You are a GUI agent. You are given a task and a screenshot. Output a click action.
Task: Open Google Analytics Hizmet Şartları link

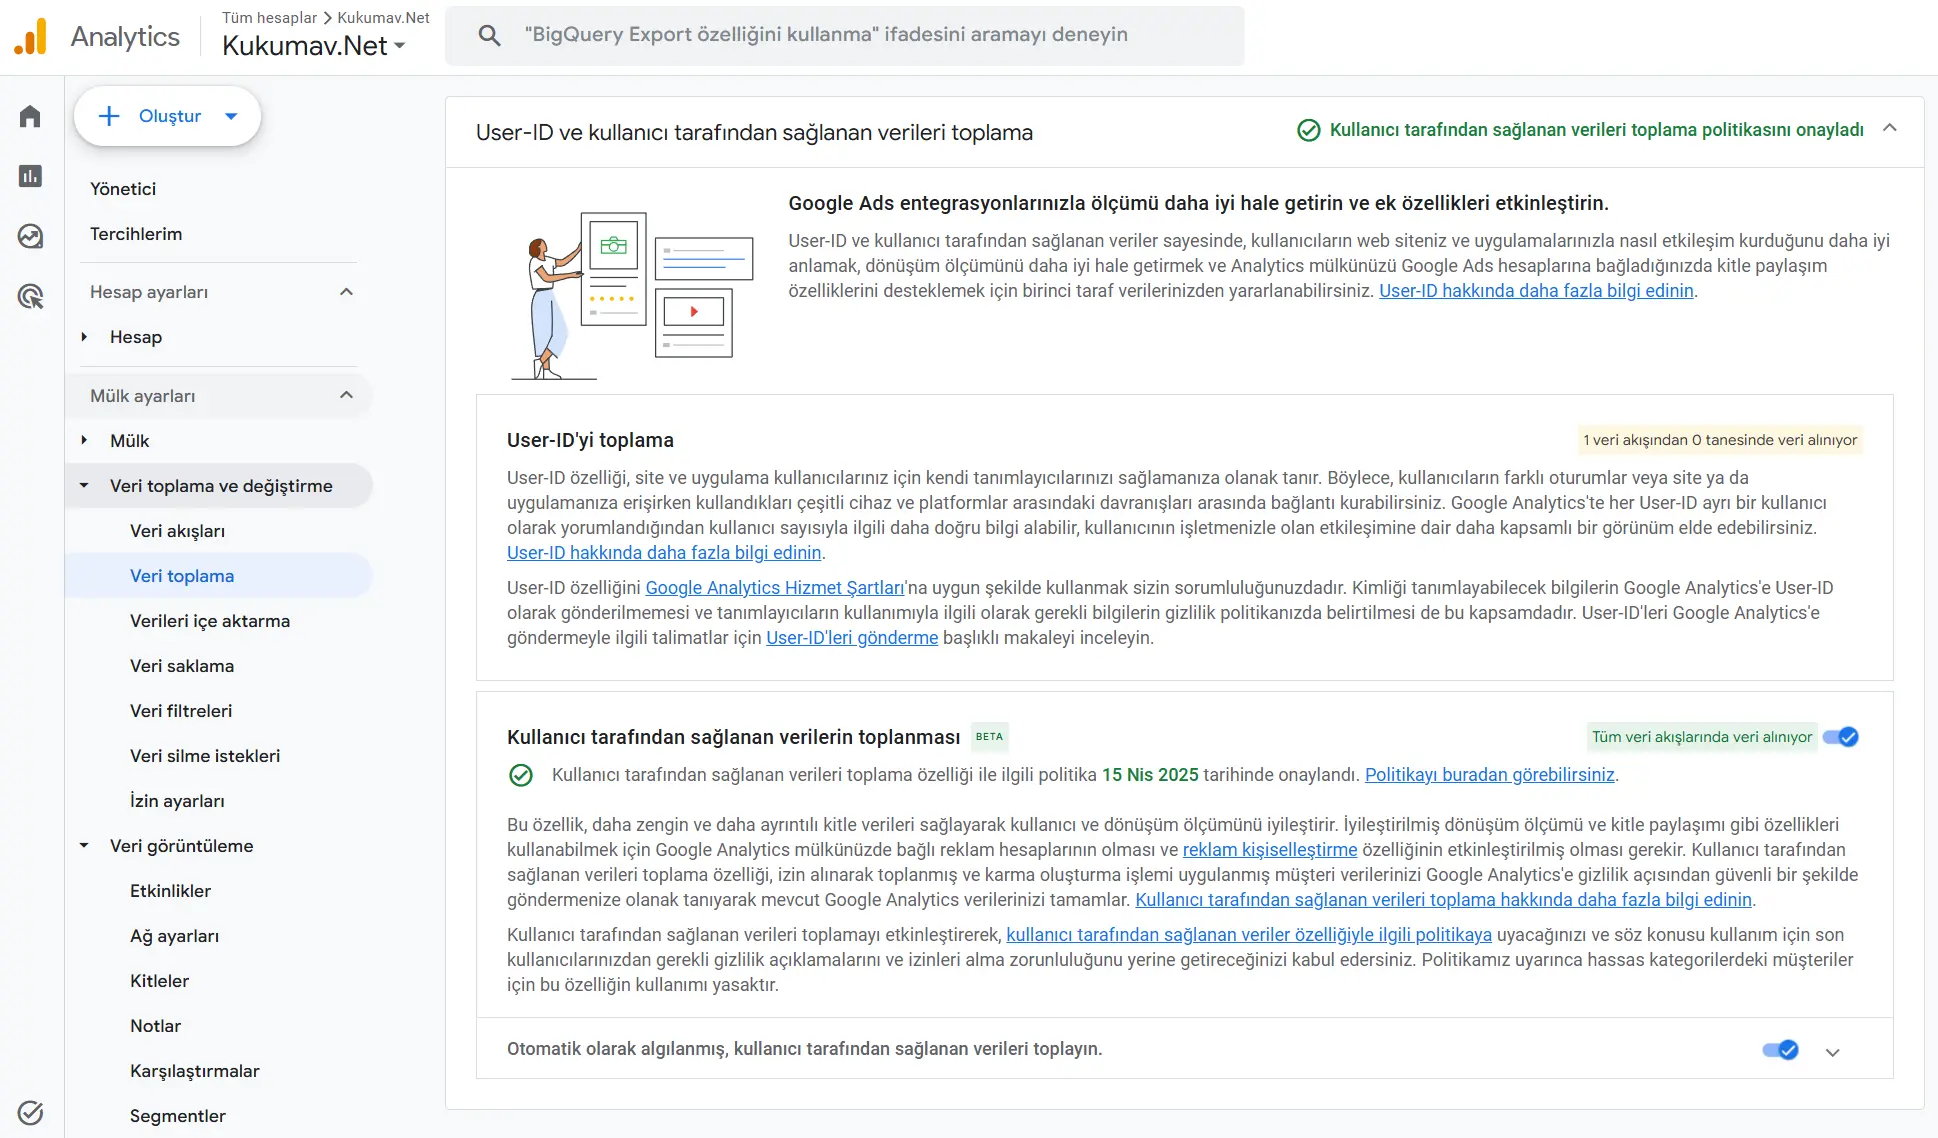(x=775, y=588)
